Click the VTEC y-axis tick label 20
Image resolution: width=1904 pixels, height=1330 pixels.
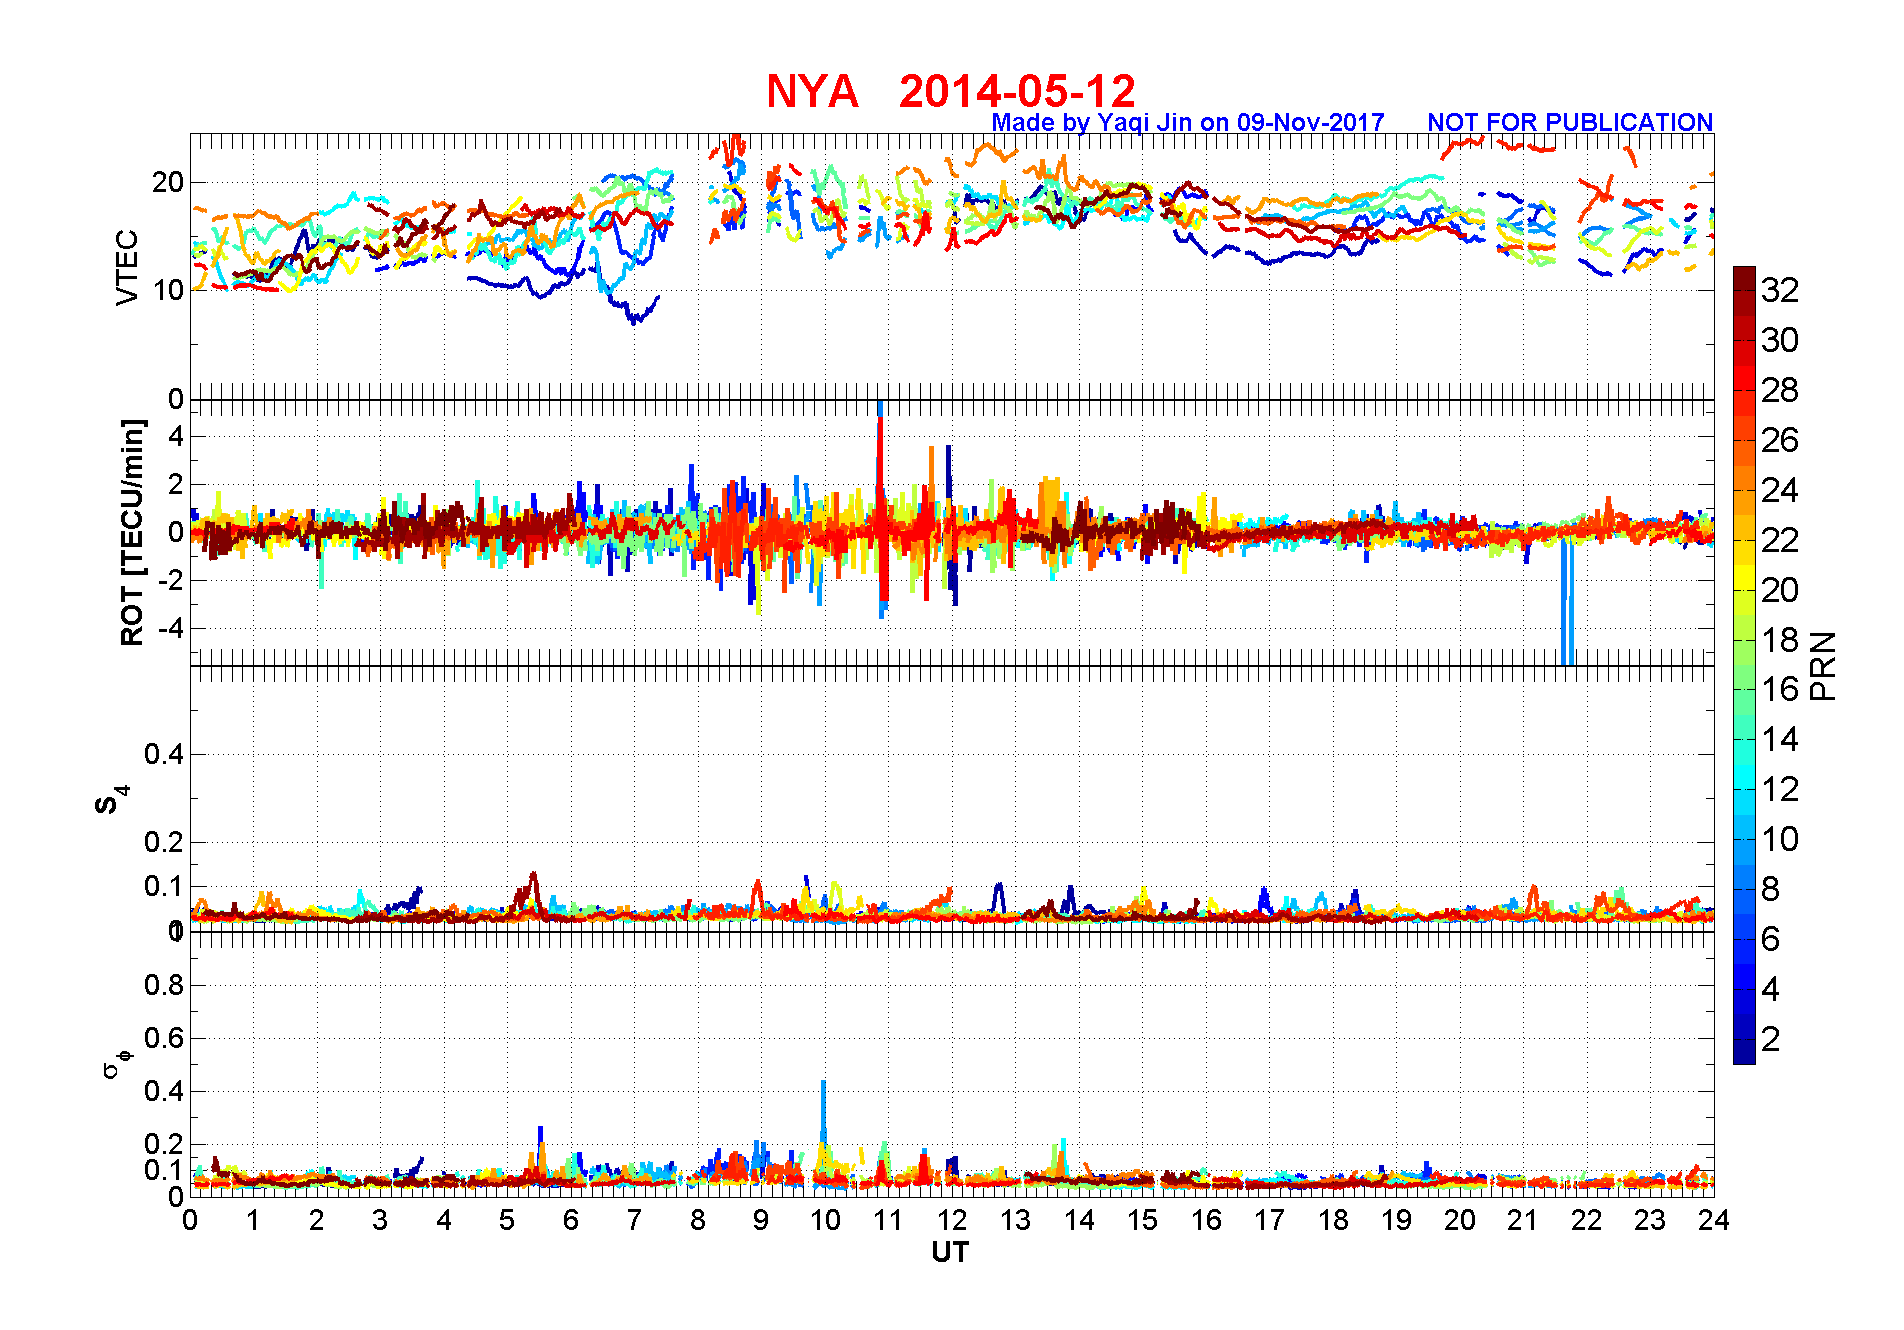click(x=168, y=182)
